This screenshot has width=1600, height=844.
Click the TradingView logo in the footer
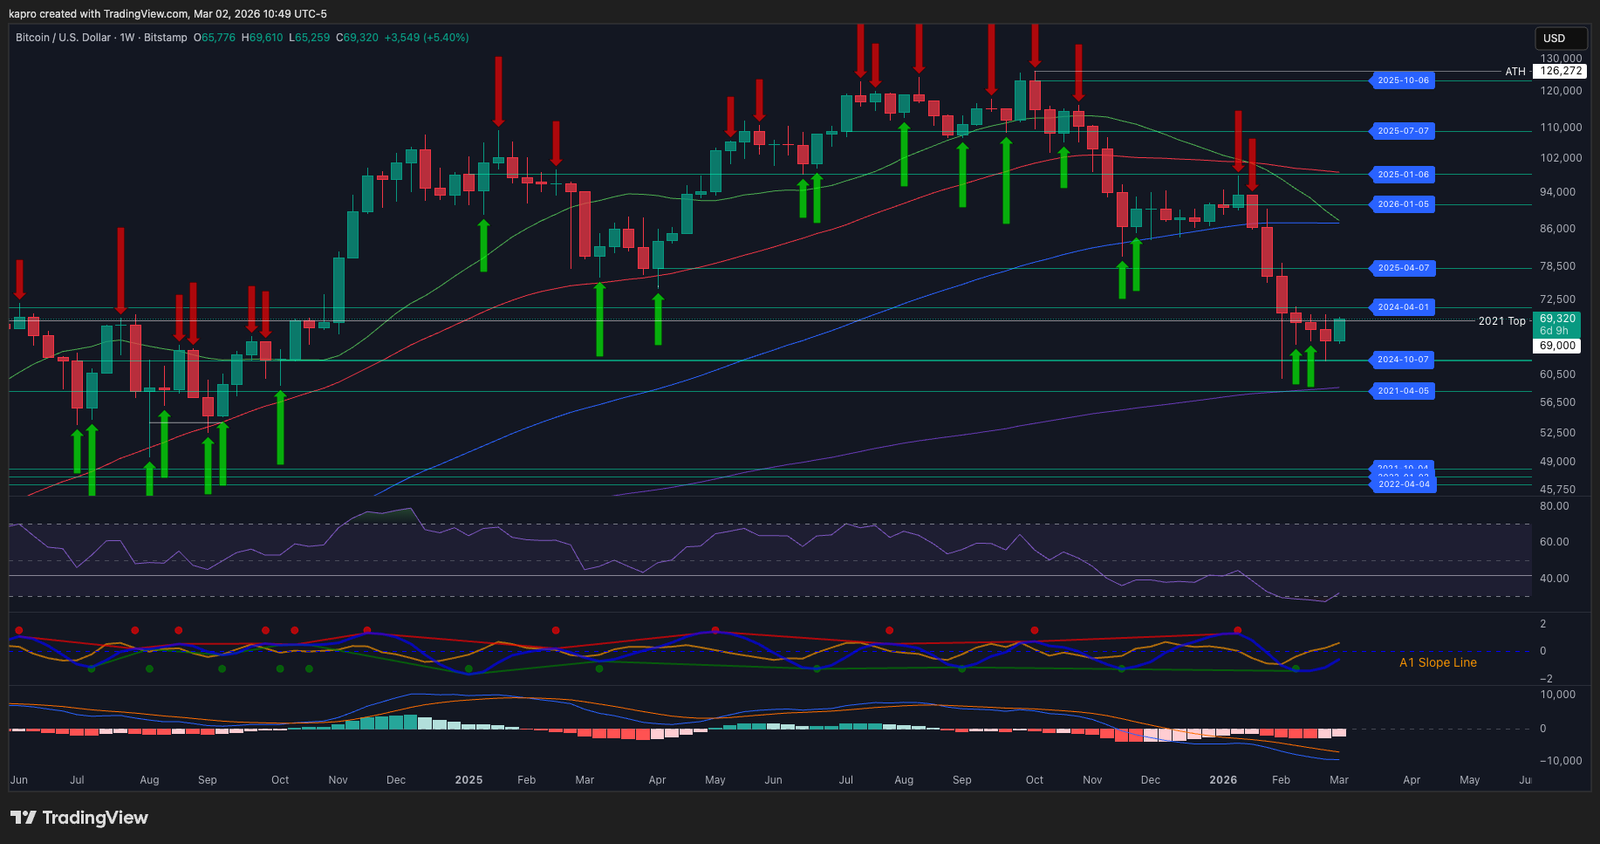pyautogui.click(x=79, y=818)
